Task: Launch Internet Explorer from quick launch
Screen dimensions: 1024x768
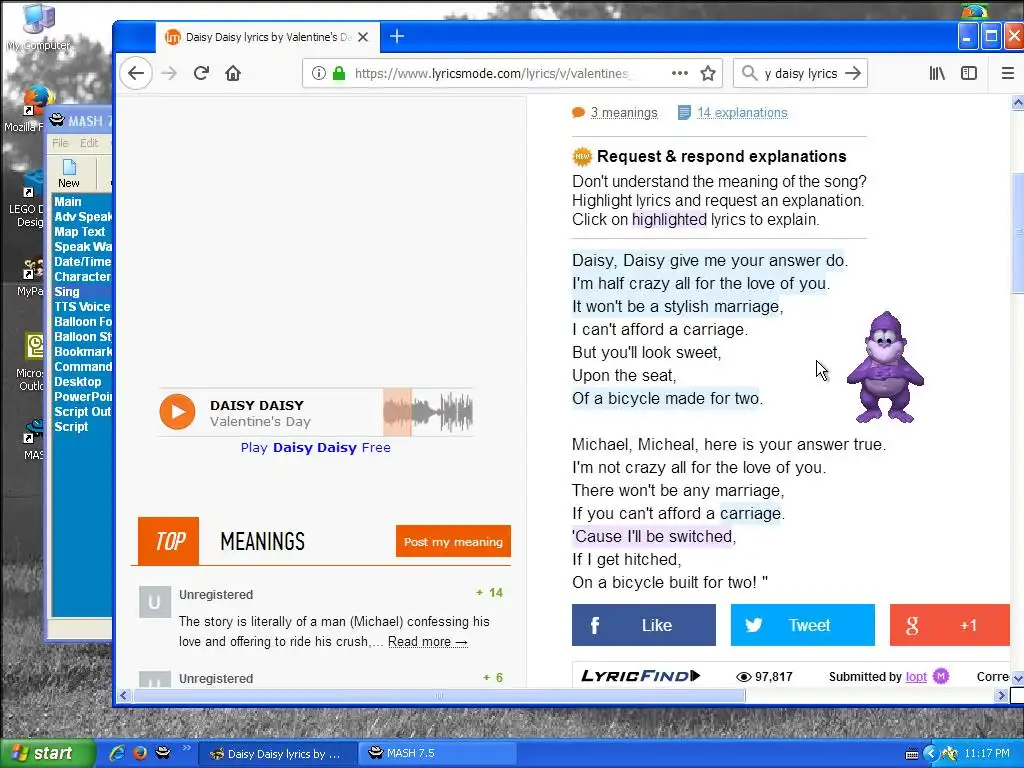Action: pos(117,753)
